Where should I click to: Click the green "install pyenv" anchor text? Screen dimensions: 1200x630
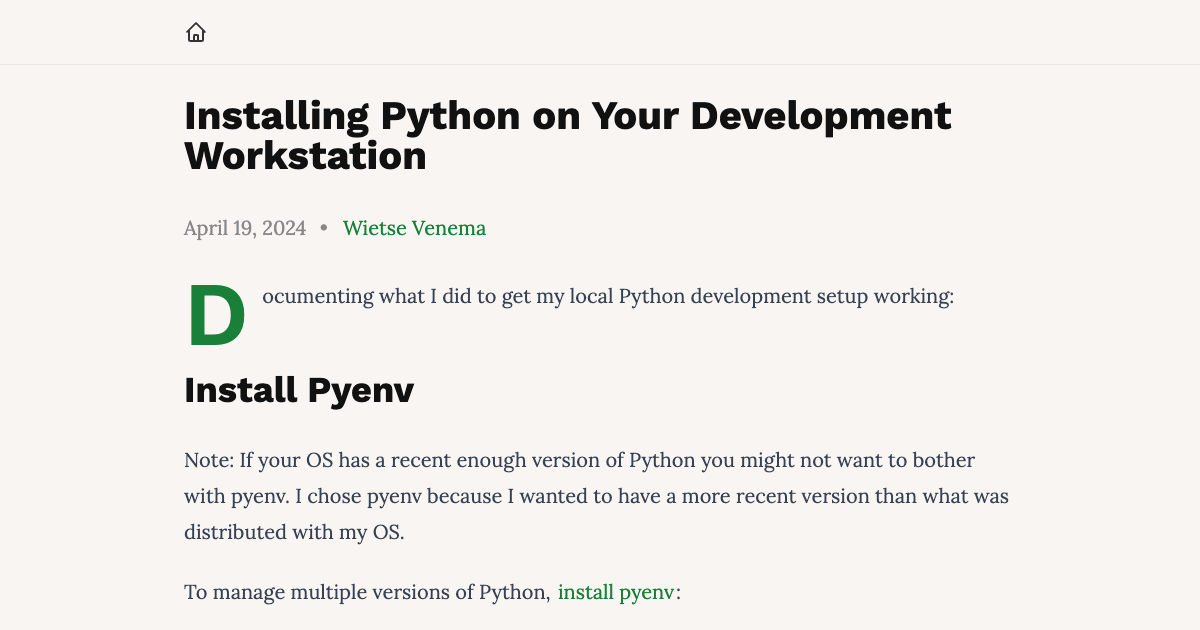(x=616, y=592)
